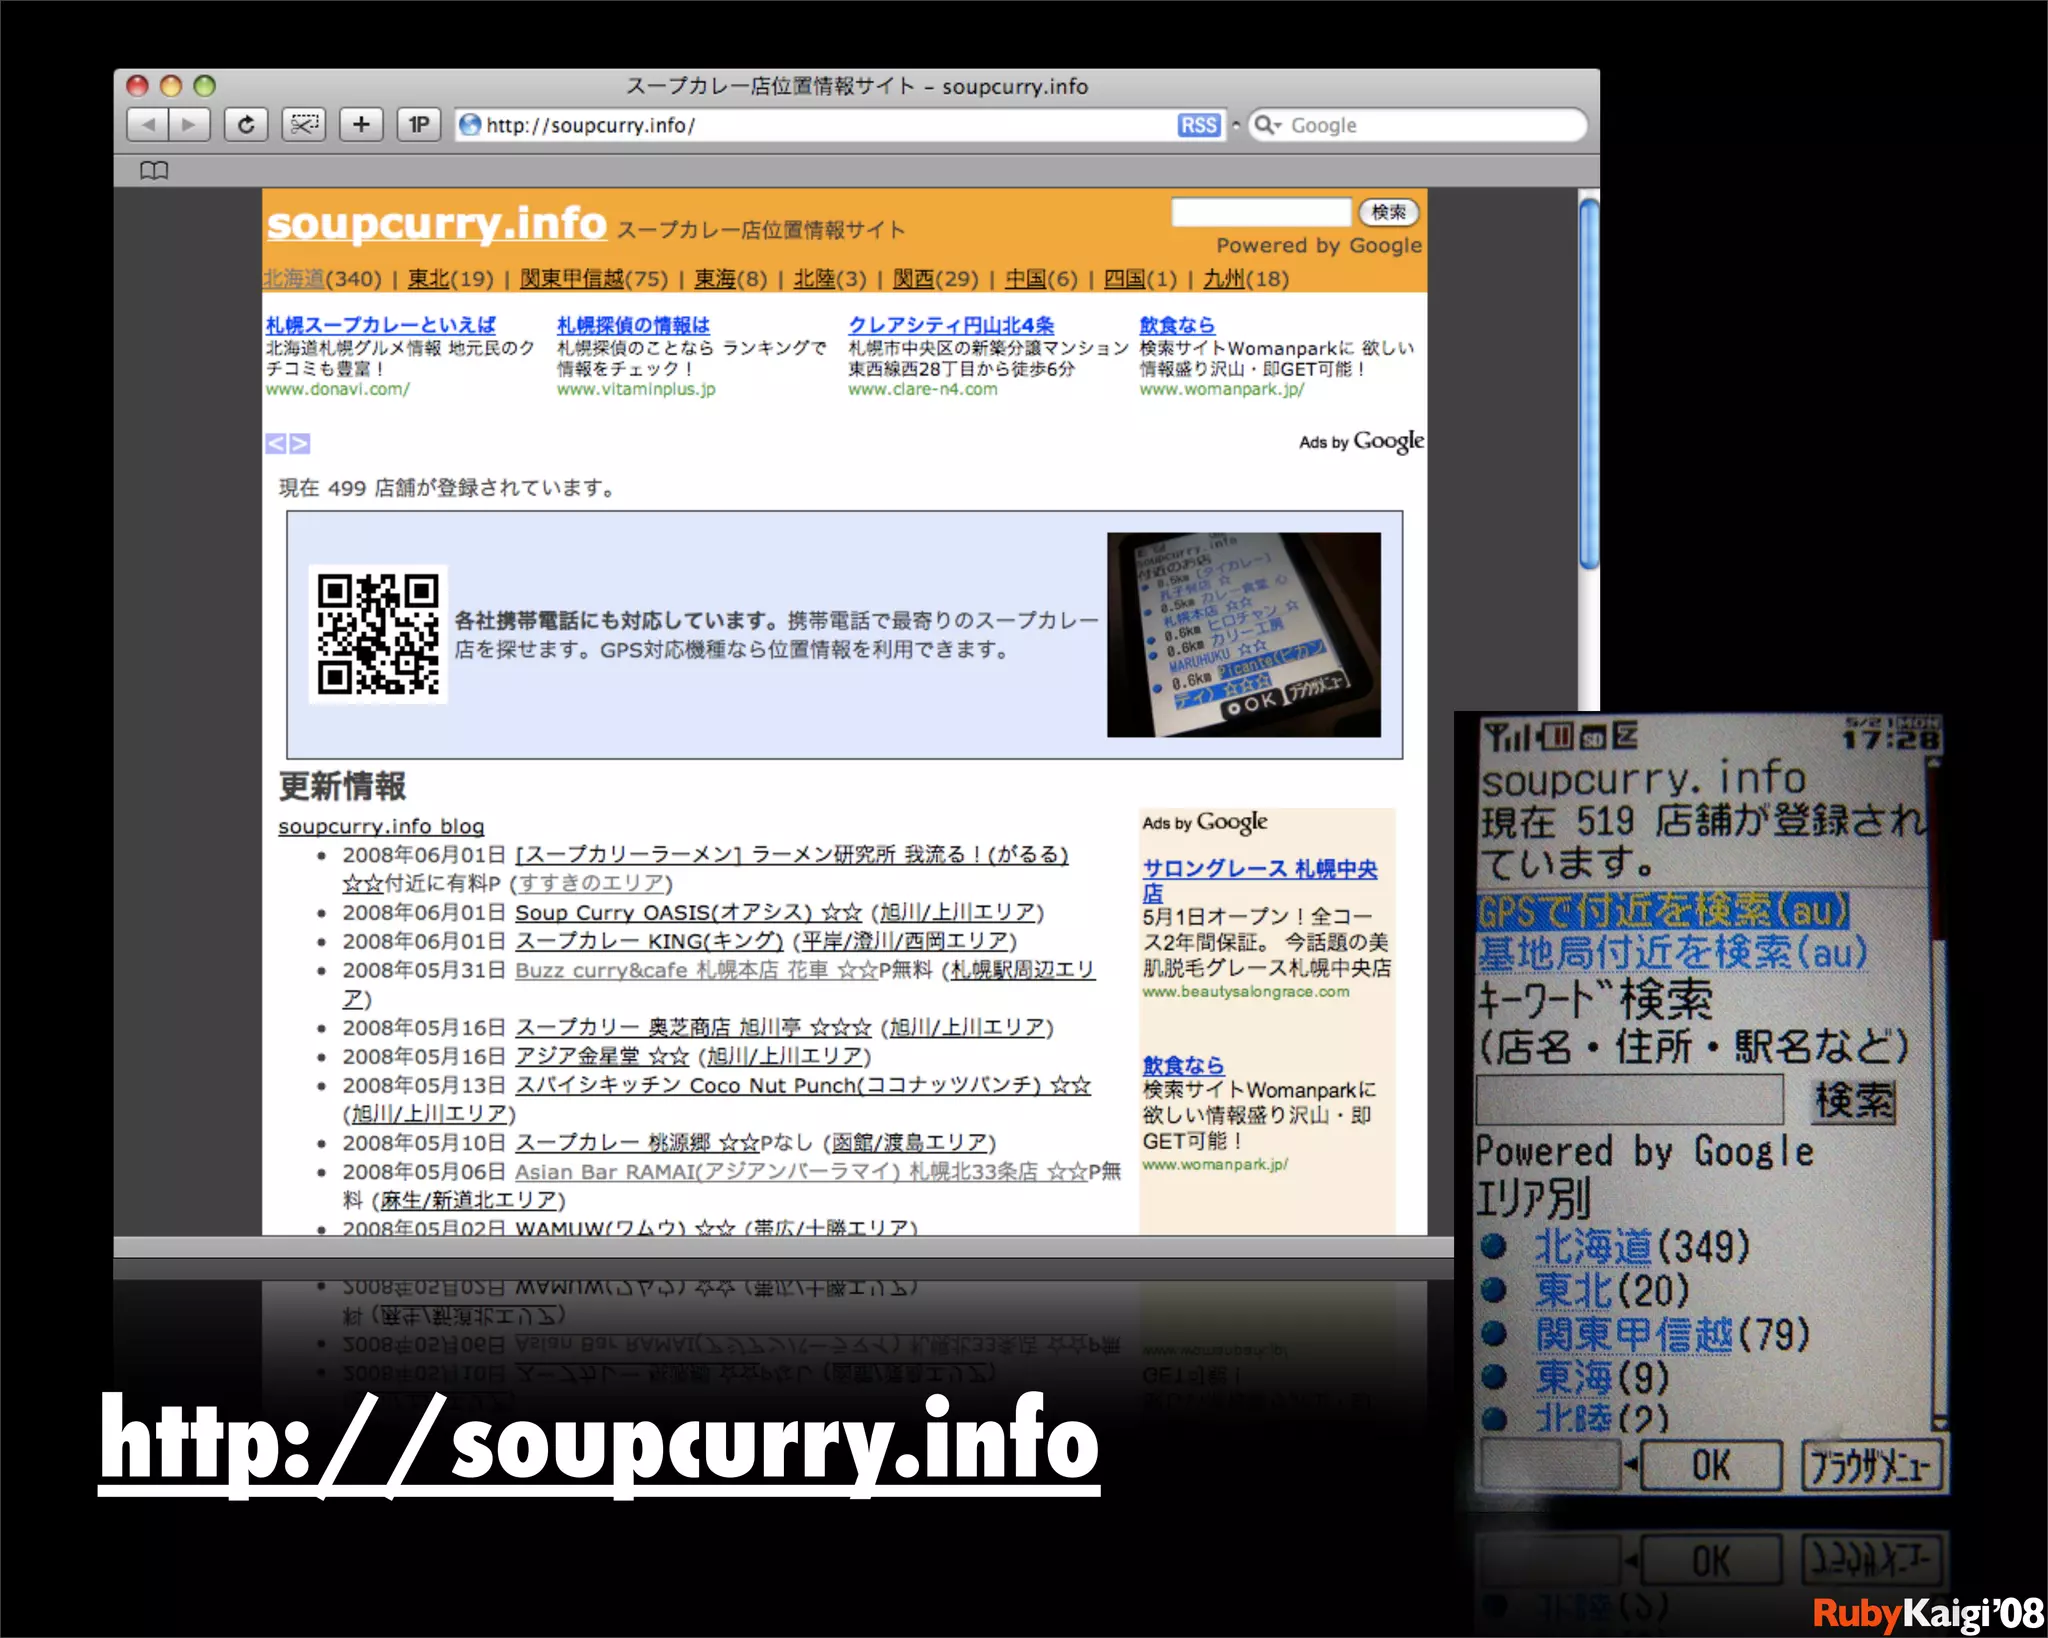The image size is (2048, 1638).
Task: Click the browser back arrow button
Action: click(x=149, y=125)
